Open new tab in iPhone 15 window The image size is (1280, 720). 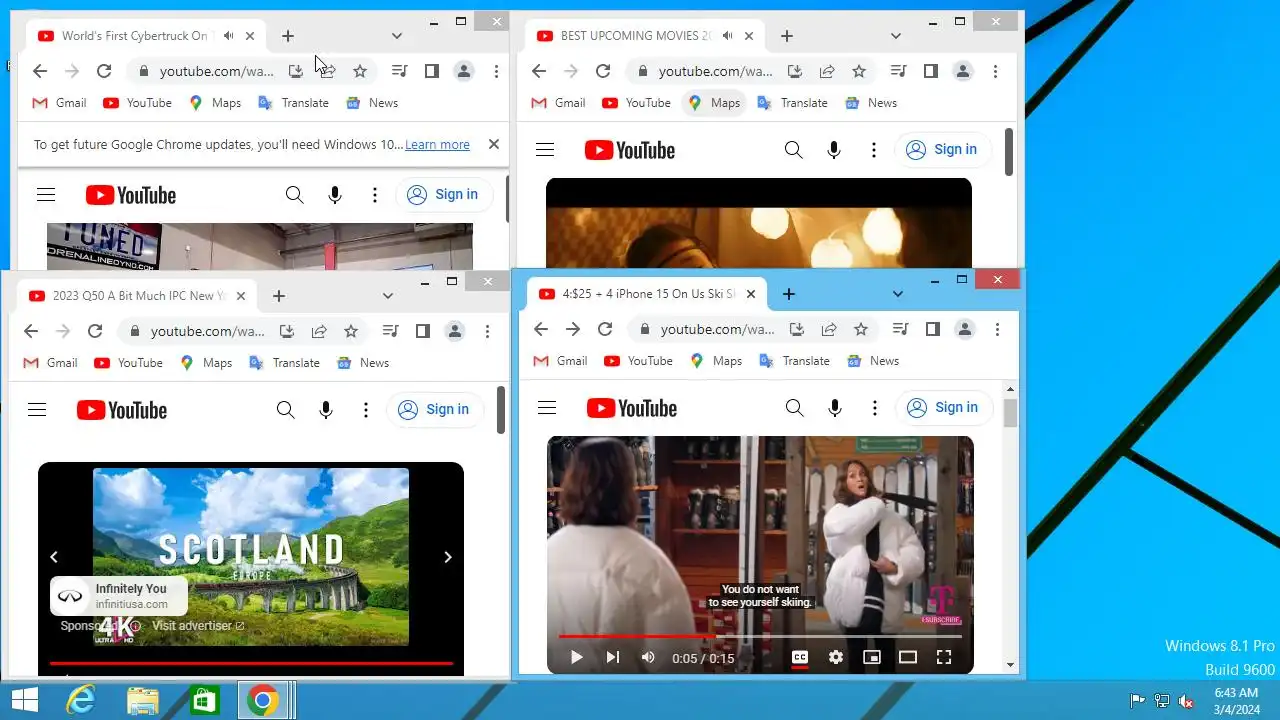[789, 294]
